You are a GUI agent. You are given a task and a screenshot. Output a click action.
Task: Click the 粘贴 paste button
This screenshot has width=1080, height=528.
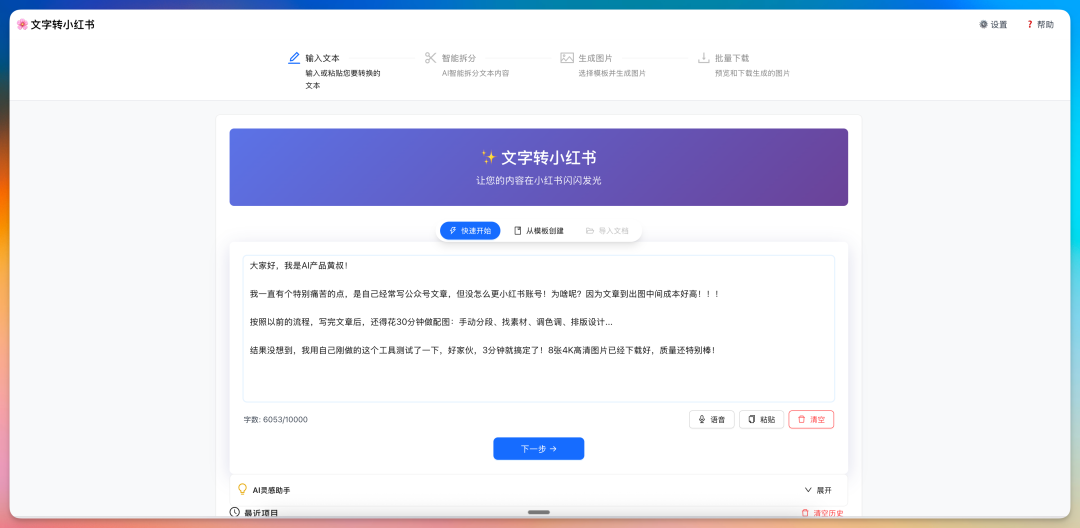pyautogui.click(x=761, y=419)
